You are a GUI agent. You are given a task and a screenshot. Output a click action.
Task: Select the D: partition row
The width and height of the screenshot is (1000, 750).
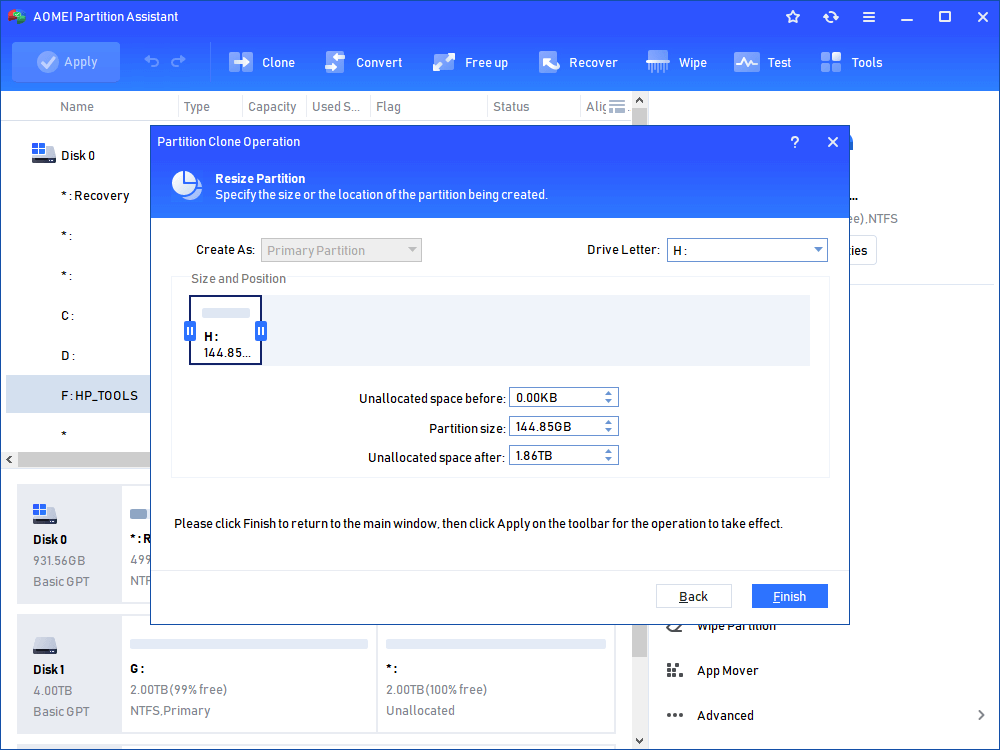click(78, 355)
